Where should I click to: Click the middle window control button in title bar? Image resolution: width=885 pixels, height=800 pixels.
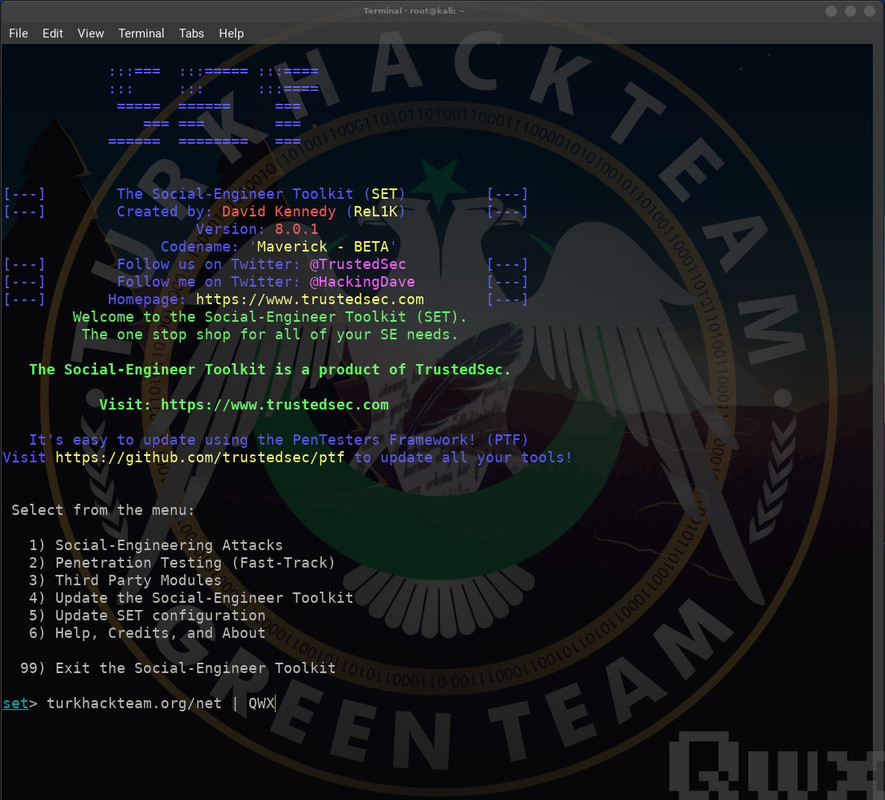[851, 11]
